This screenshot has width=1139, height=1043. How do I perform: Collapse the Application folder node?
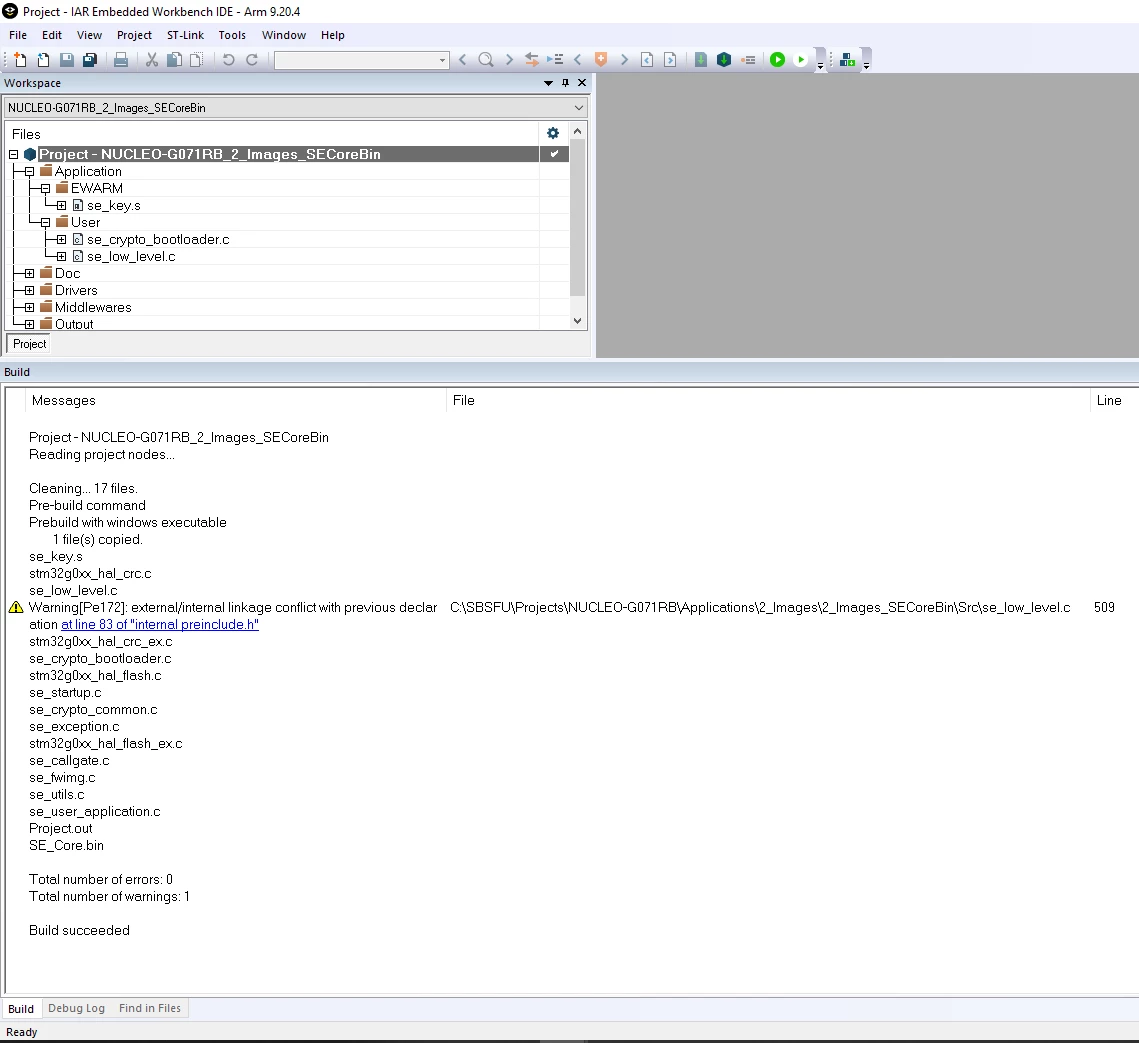(x=29, y=171)
